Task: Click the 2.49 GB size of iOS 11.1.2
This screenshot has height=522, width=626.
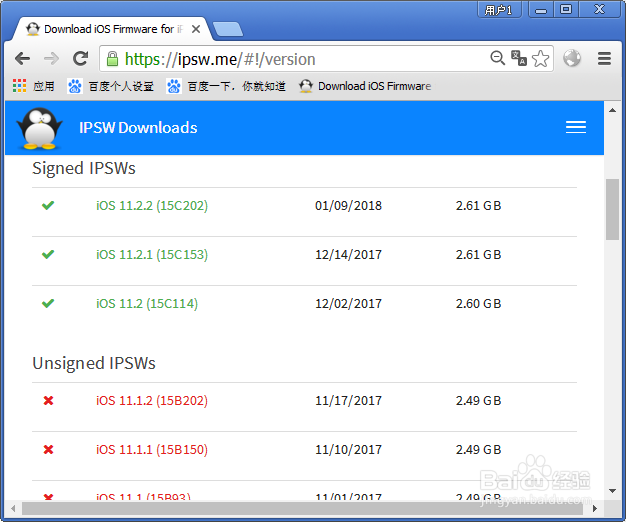Action: (x=478, y=401)
